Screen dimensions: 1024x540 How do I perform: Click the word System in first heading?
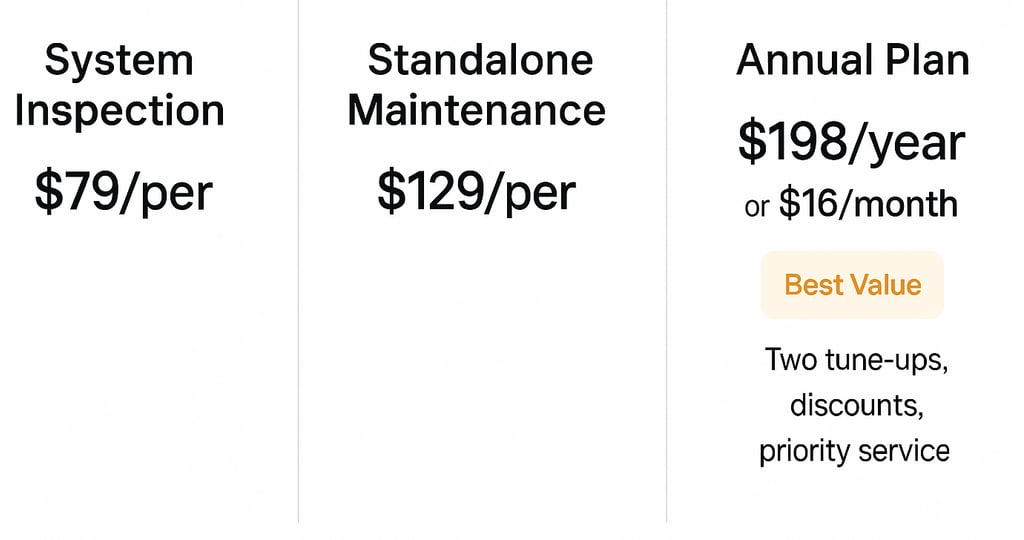point(119,62)
